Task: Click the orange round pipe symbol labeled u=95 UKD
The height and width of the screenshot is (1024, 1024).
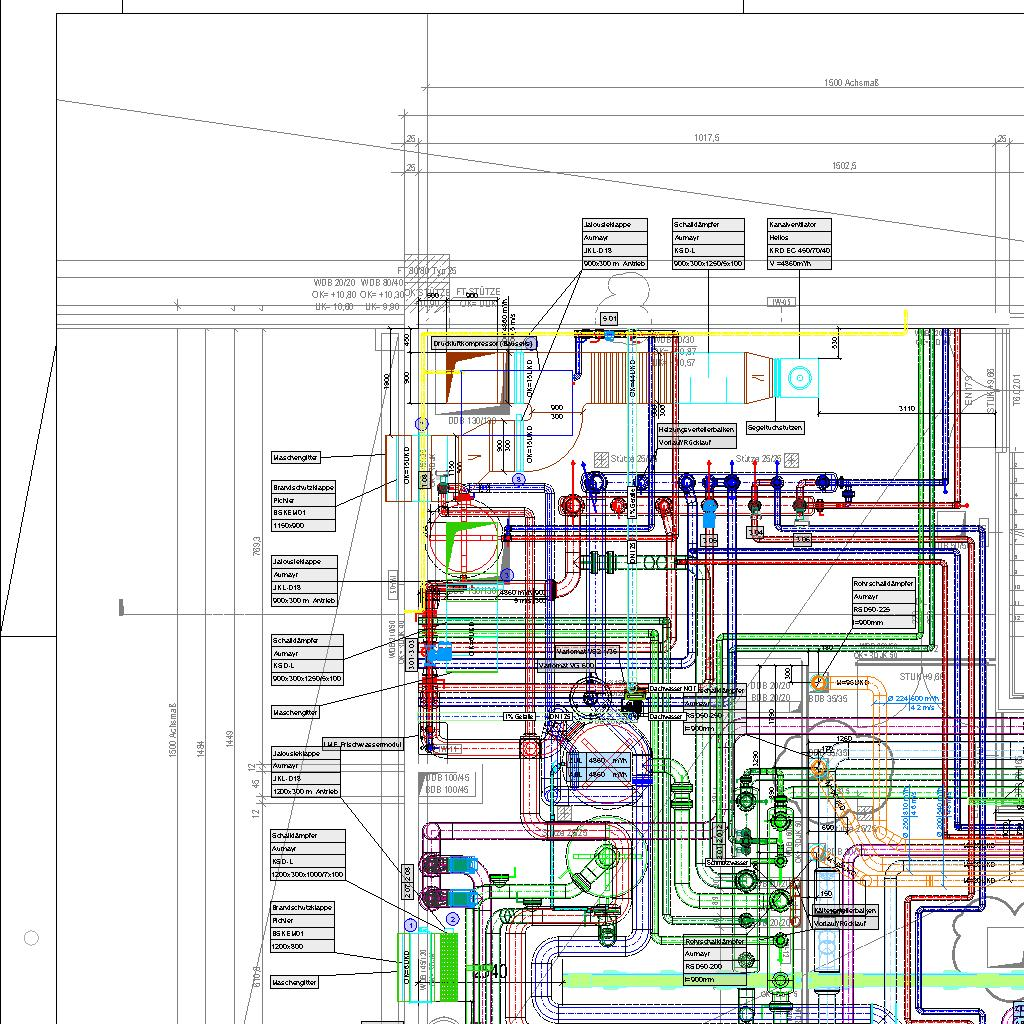Action: [x=818, y=683]
